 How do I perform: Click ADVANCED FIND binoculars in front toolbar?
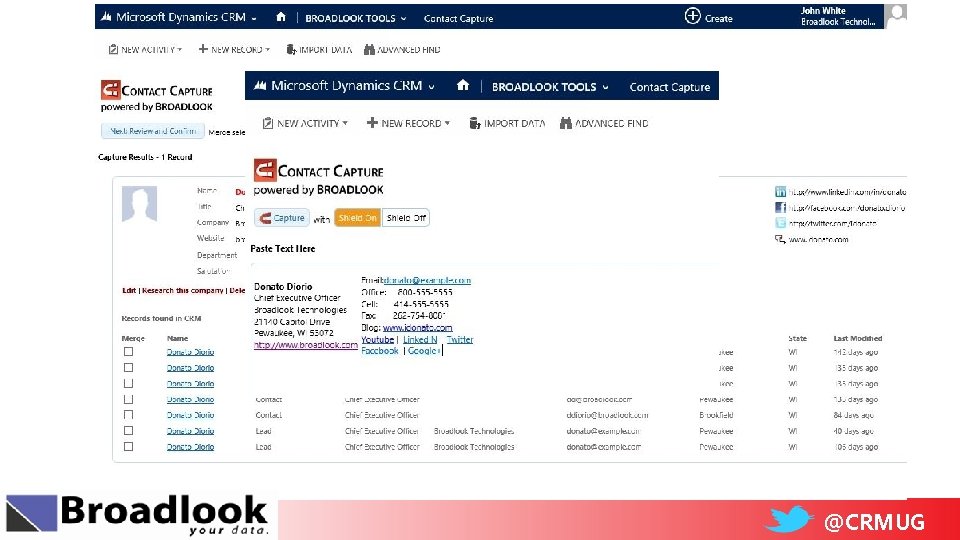point(566,123)
